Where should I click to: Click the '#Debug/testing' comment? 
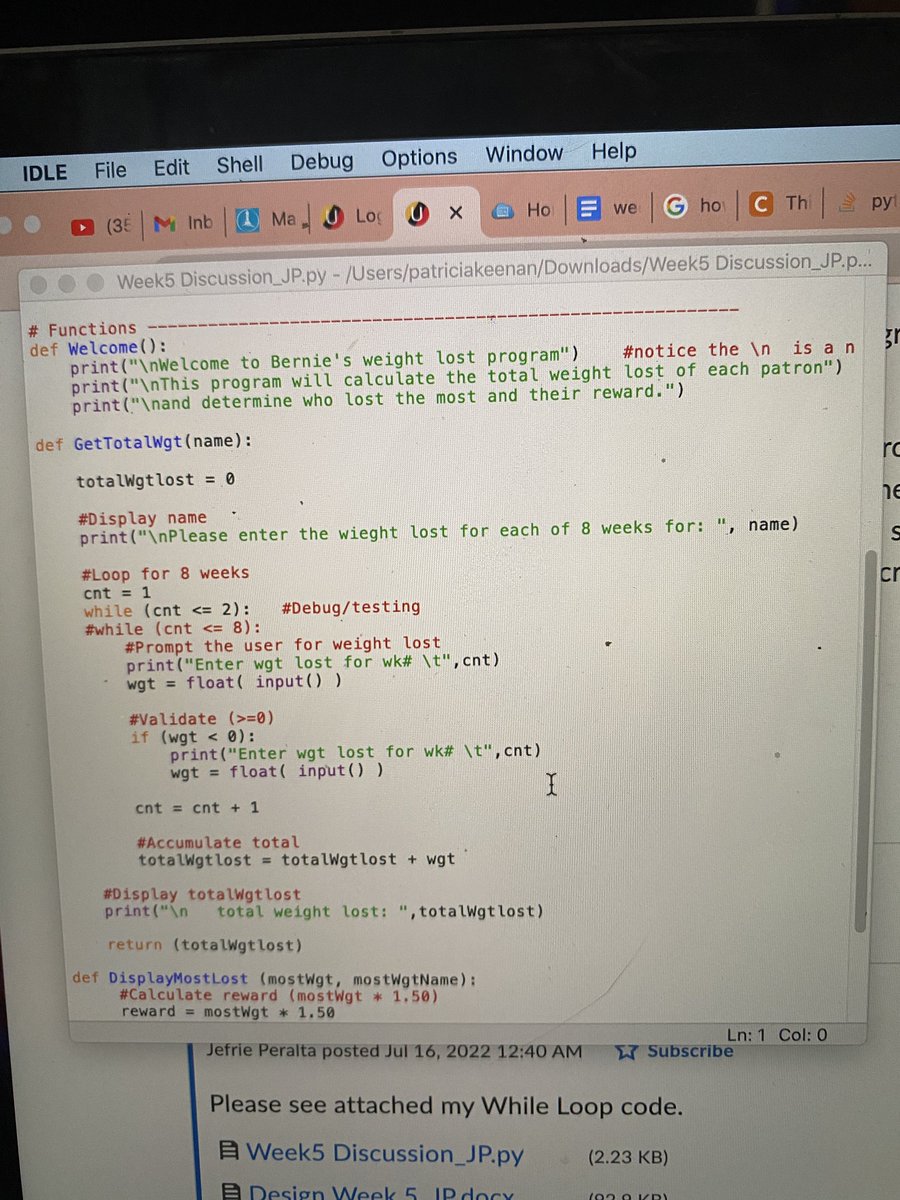(x=351, y=606)
